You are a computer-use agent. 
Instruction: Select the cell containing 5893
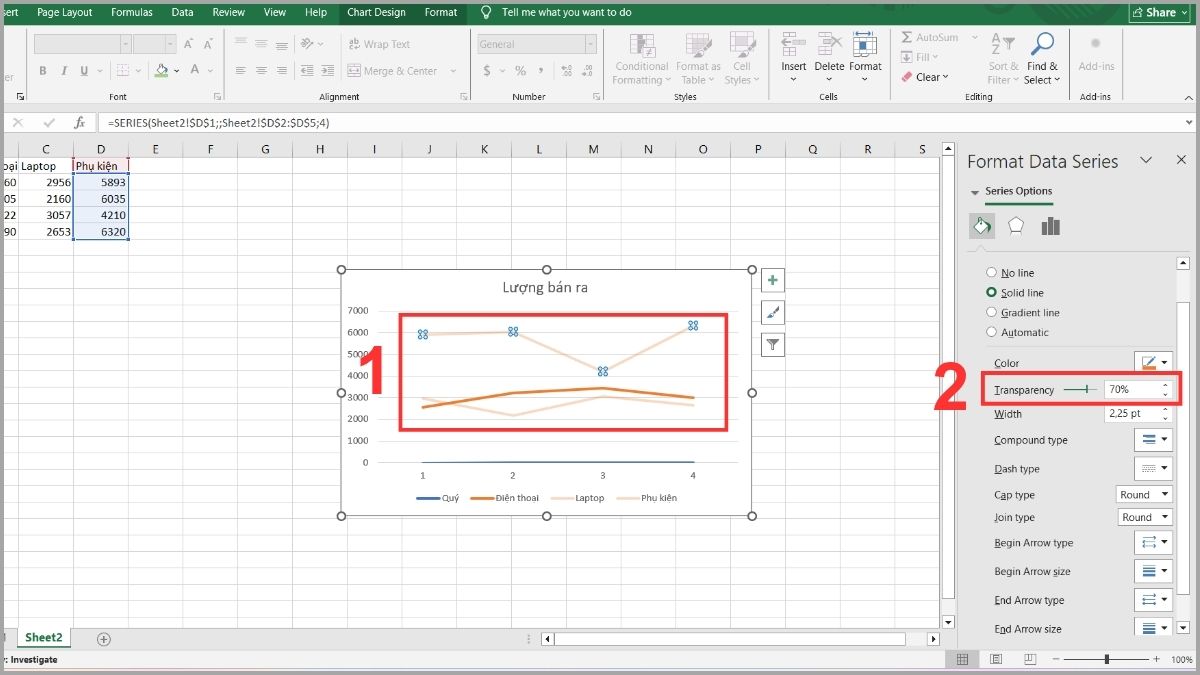[101, 182]
